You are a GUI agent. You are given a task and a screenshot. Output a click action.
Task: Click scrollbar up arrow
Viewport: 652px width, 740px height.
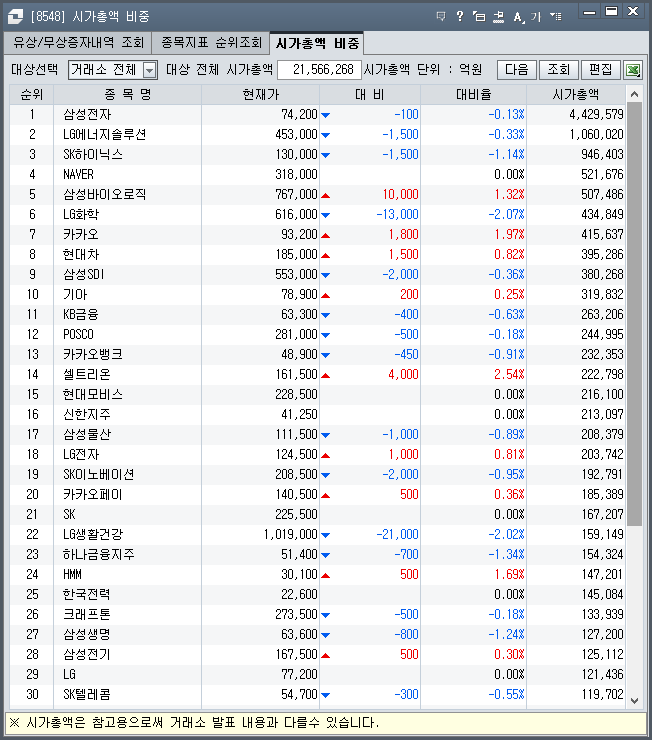click(x=635, y=94)
